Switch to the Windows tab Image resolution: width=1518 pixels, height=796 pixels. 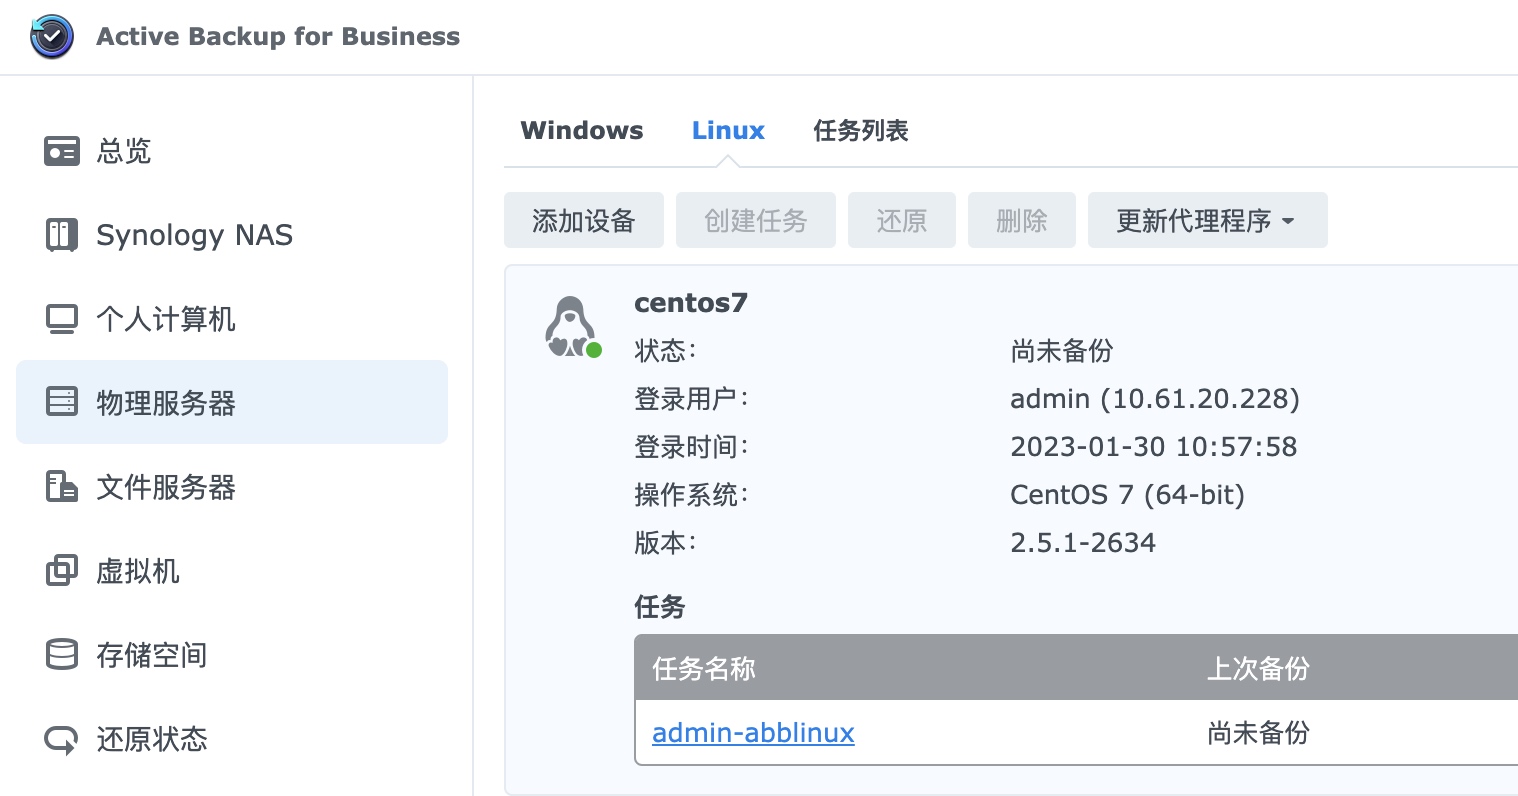[582, 131]
